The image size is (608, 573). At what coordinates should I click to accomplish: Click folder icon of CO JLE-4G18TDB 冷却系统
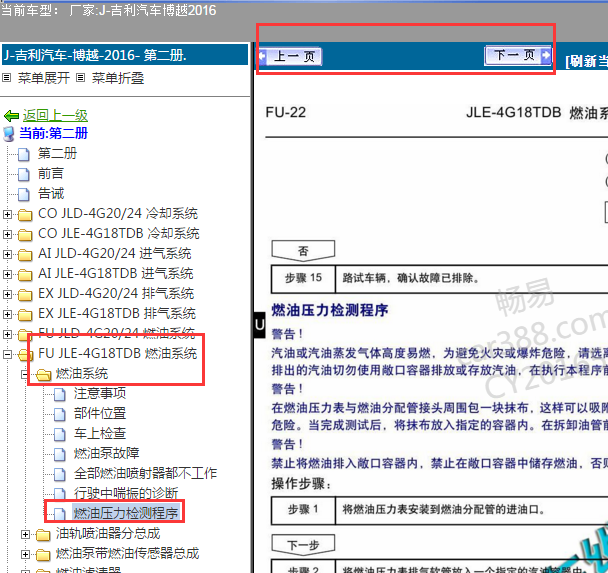(x=25, y=235)
